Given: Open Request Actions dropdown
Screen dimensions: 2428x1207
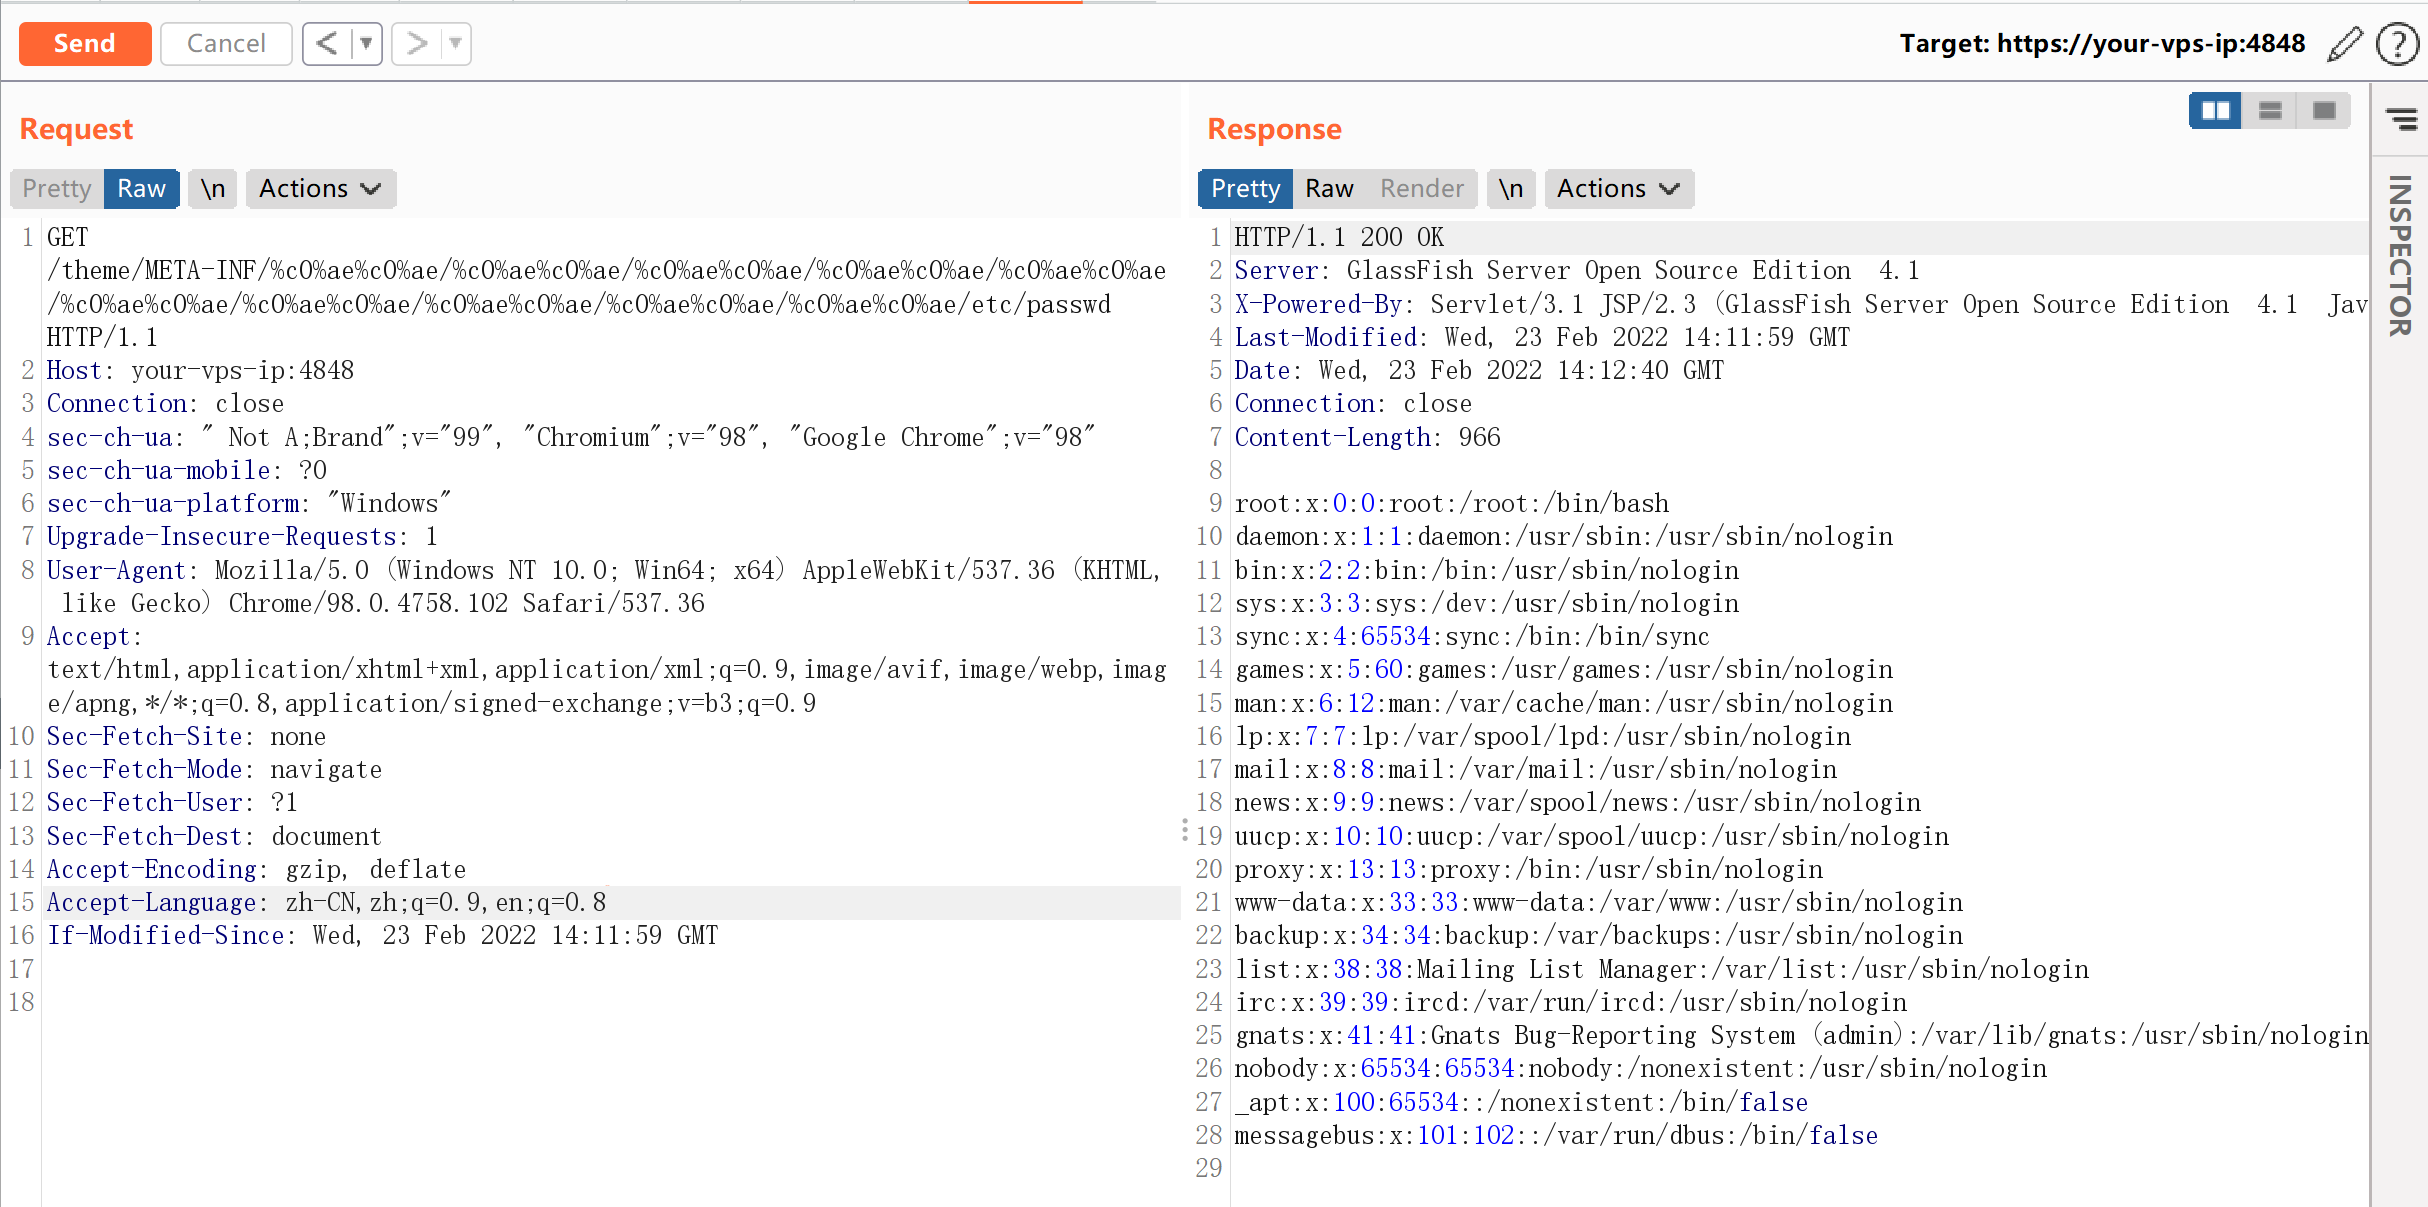Looking at the screenshot, I should [x=320, y=189].
